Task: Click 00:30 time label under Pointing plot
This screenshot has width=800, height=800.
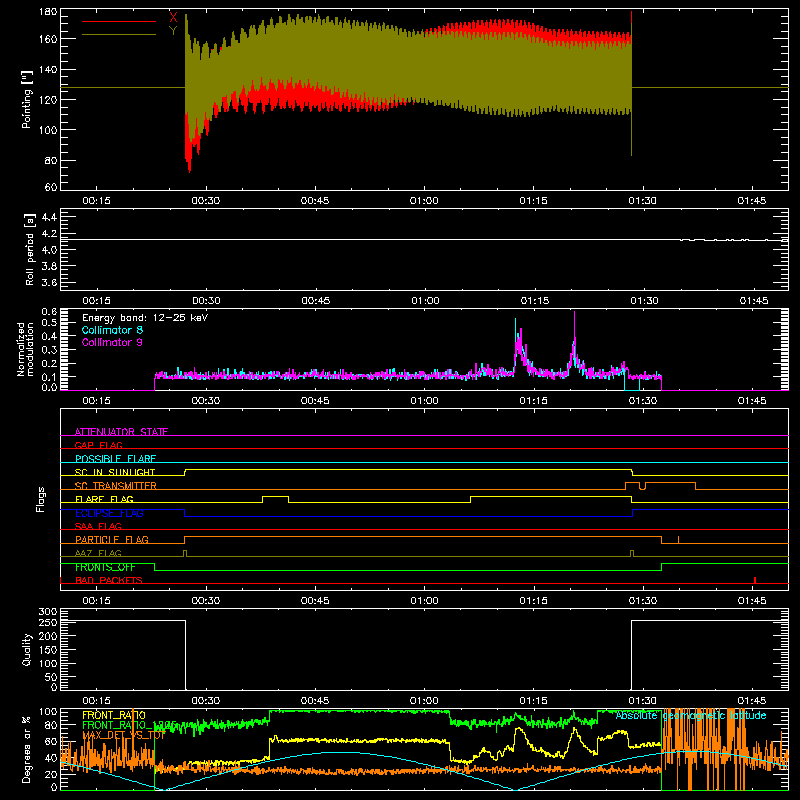Action: click(x=206, y=201)
